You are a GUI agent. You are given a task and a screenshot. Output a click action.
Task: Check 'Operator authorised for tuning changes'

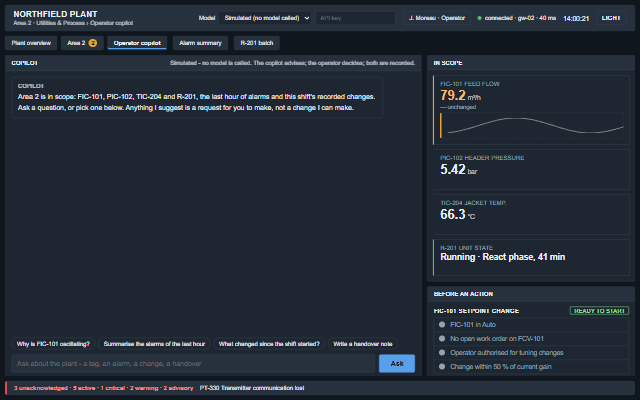pyautogui.click(x=531, y=353)
